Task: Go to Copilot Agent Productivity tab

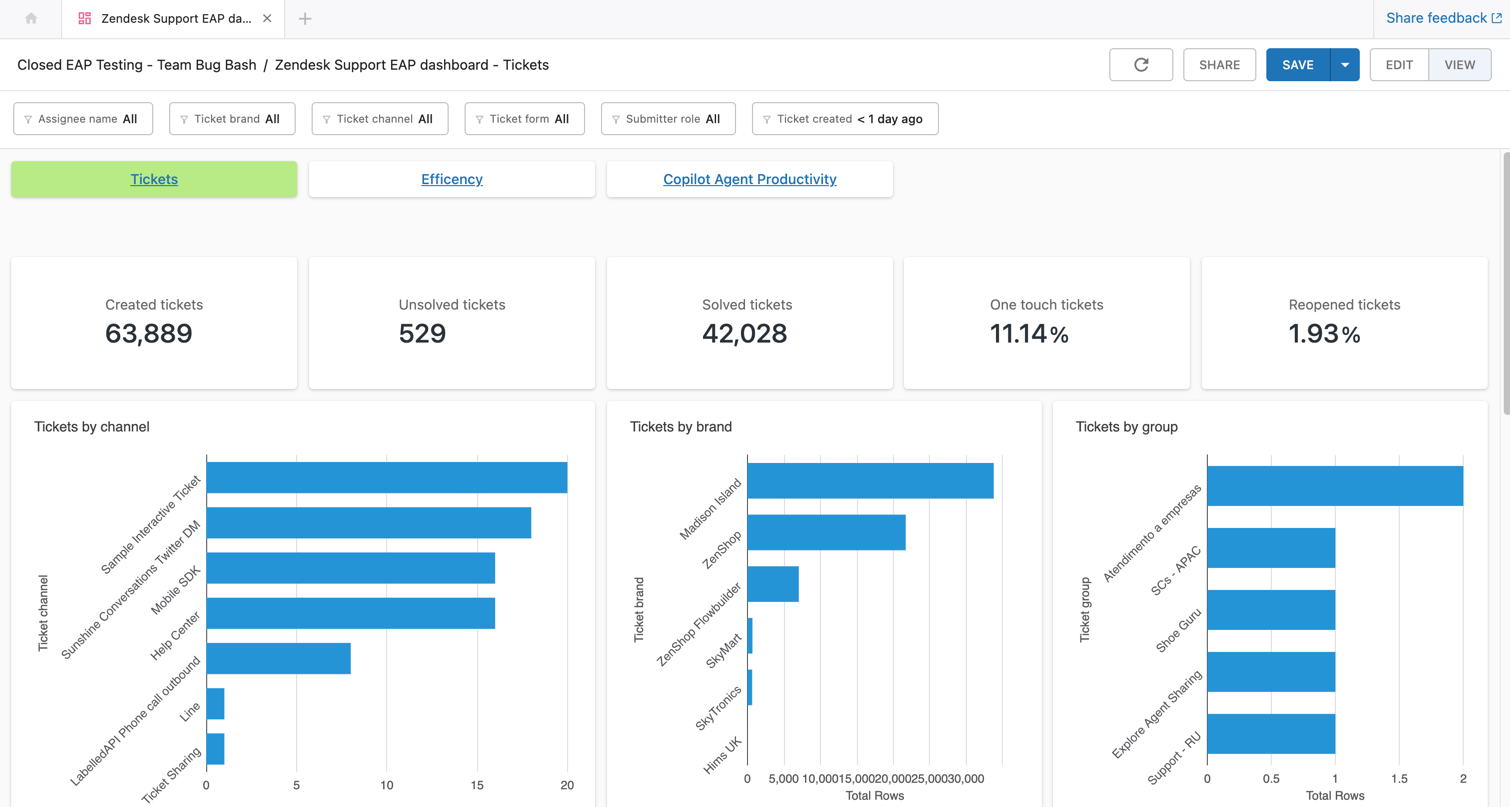Action: tap(749, 180)
